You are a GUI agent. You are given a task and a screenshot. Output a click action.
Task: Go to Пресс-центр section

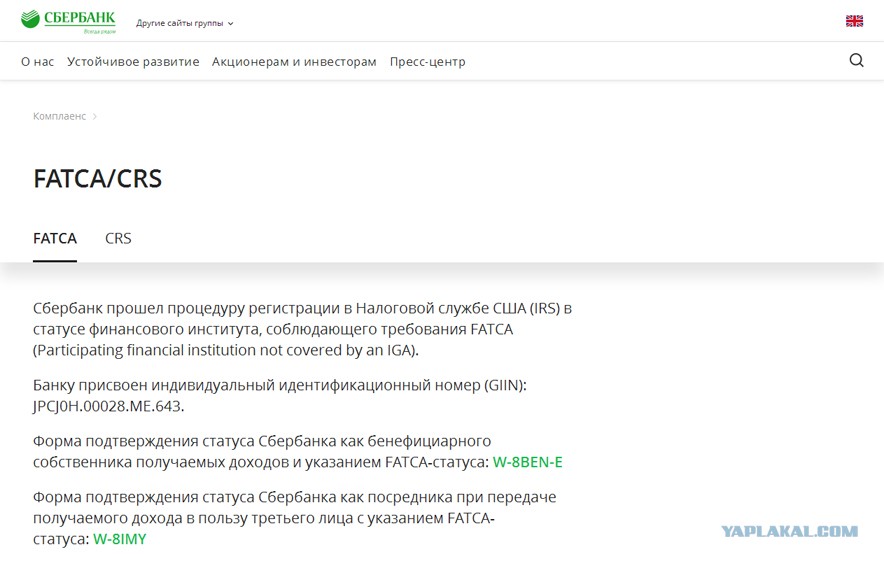427,61
